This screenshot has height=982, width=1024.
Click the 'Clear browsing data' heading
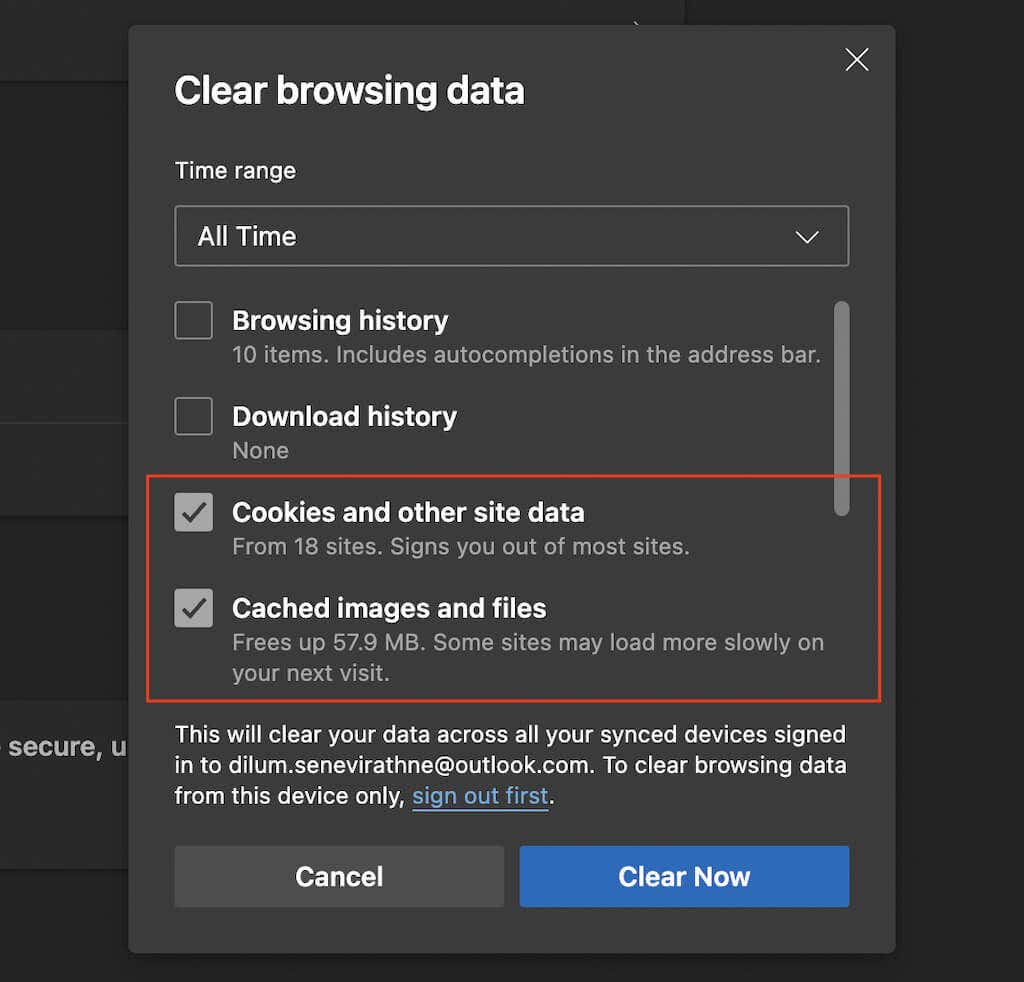coord(349,91)
